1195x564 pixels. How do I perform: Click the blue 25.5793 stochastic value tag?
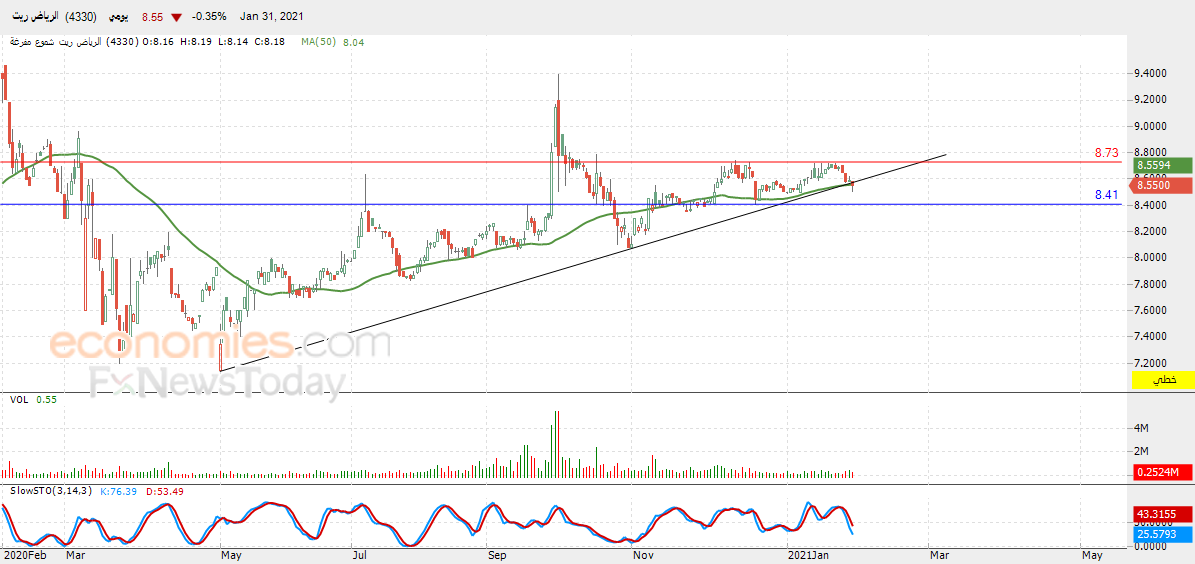pyautogui.click(x=1163, y=535)
